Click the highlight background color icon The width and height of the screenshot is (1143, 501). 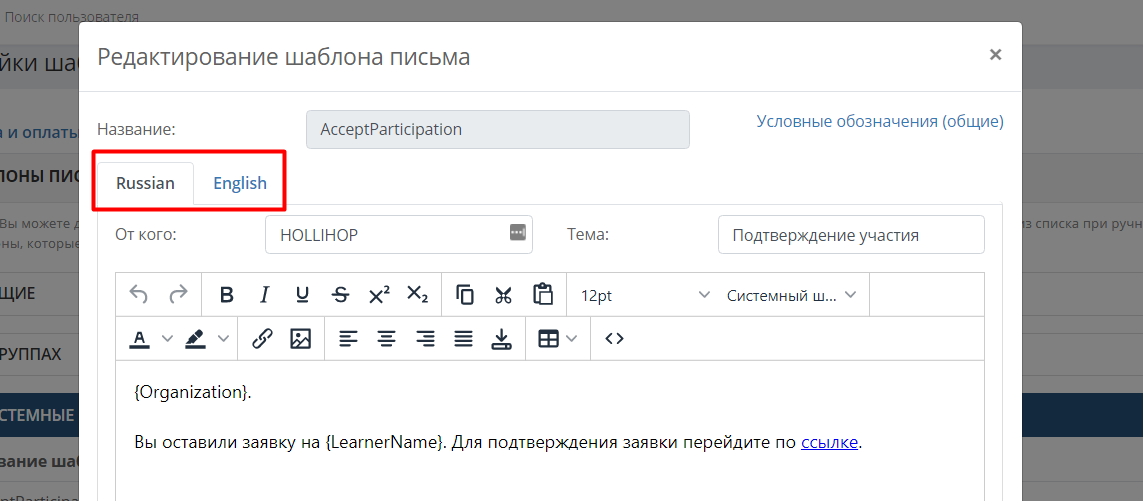pos(195,338)
